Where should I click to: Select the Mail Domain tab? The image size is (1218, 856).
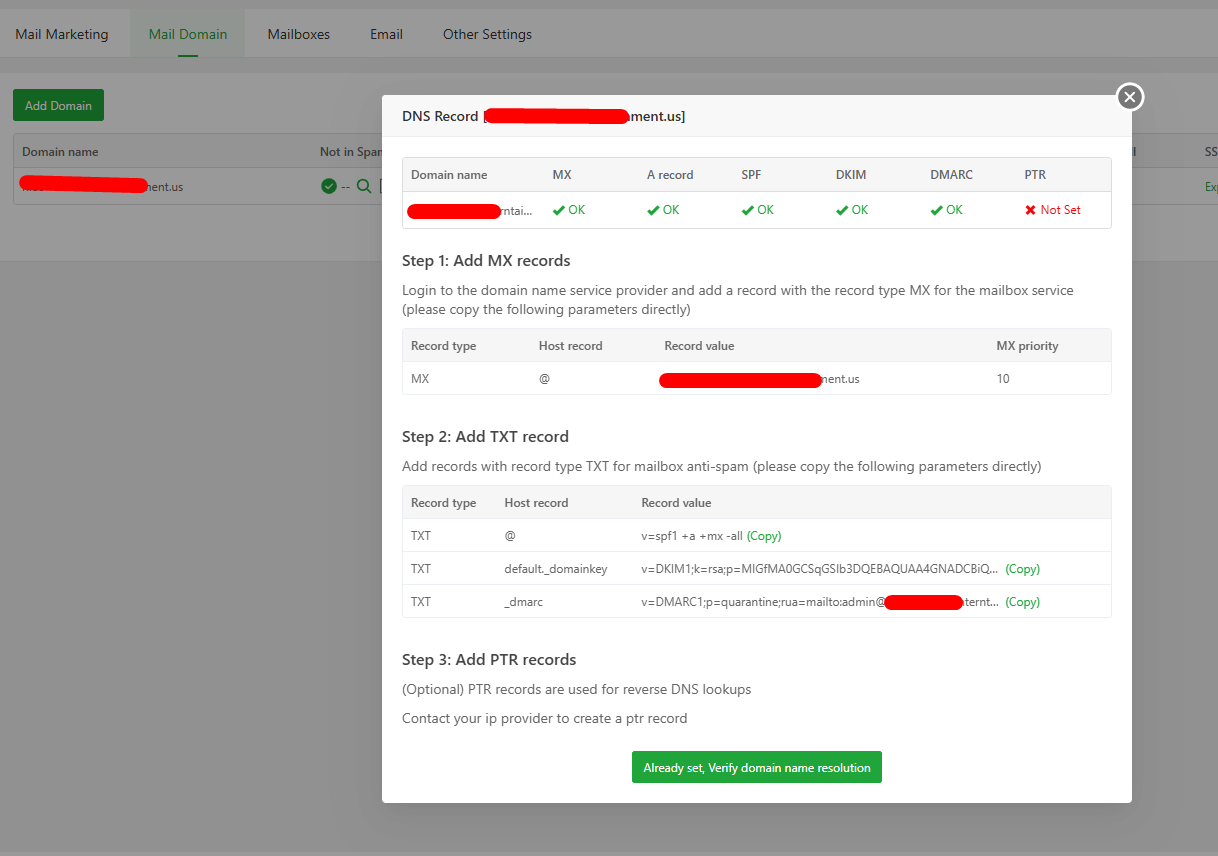point(188,34)
